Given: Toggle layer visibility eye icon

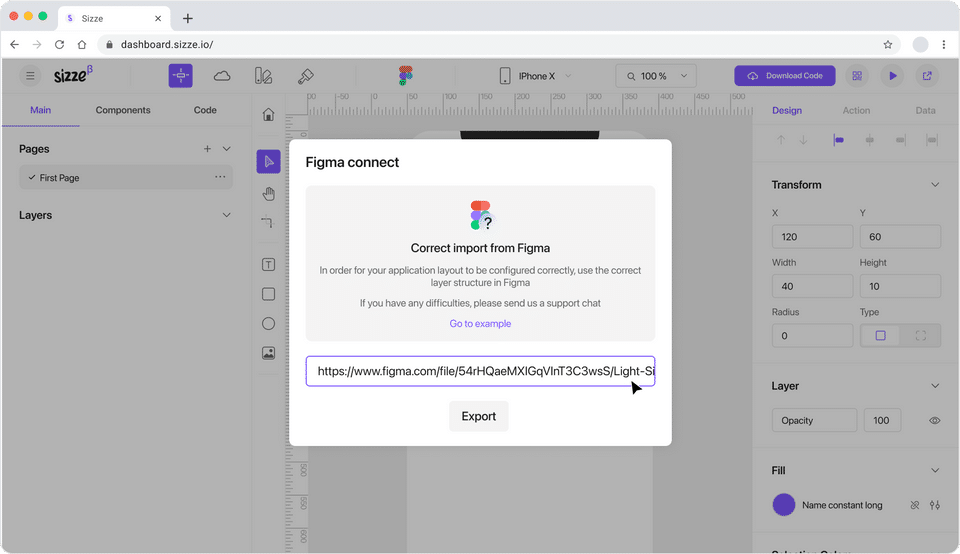Looking at the screenshot, I should coord(934,421).
